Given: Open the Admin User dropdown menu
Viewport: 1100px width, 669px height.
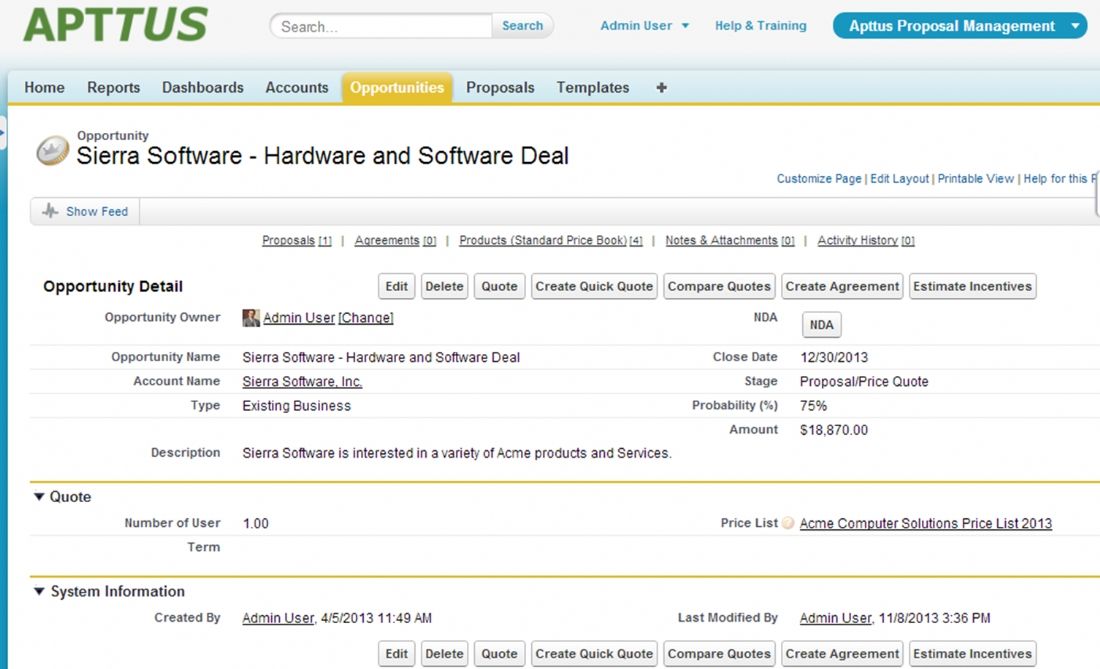Looking at the screenshot, I should (x=645, y=26).
